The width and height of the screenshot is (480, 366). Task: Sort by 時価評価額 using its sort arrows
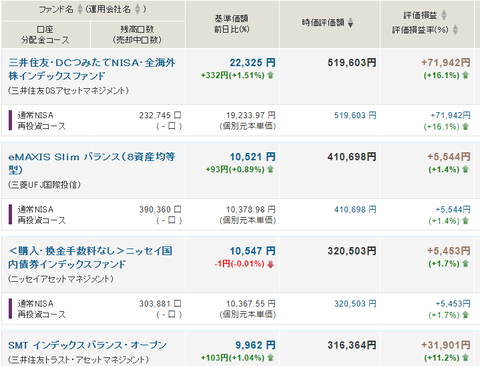(350, 23)
